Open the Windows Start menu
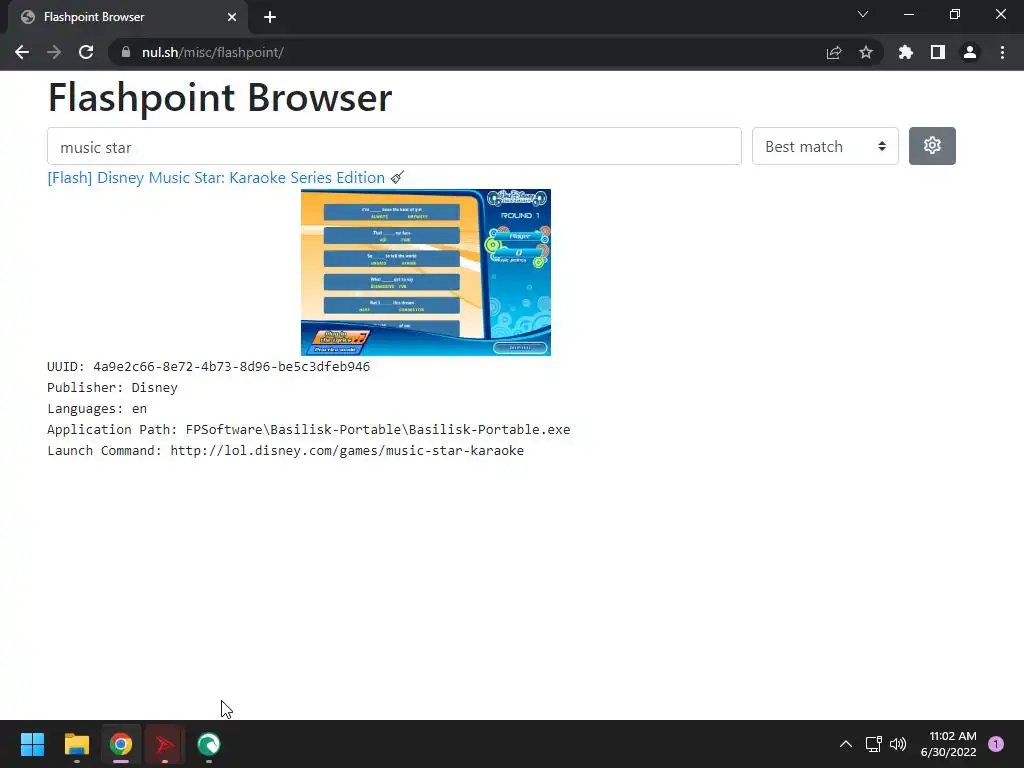1024x768 pixels. point(32,744)
